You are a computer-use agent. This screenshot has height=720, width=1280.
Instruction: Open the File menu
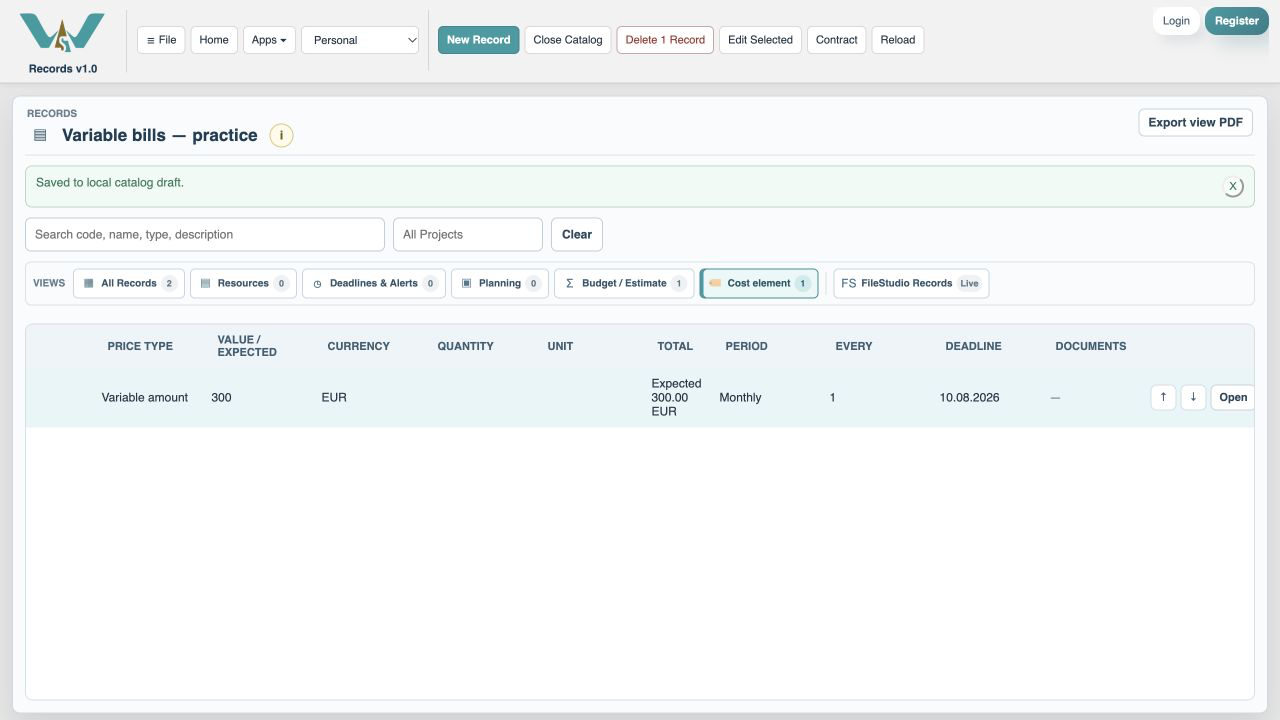point(161,40)
